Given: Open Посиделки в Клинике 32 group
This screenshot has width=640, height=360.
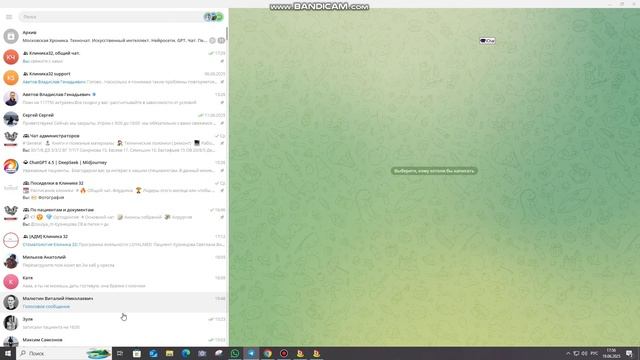Looking at the screenshot, I should [x=114, y=190].
